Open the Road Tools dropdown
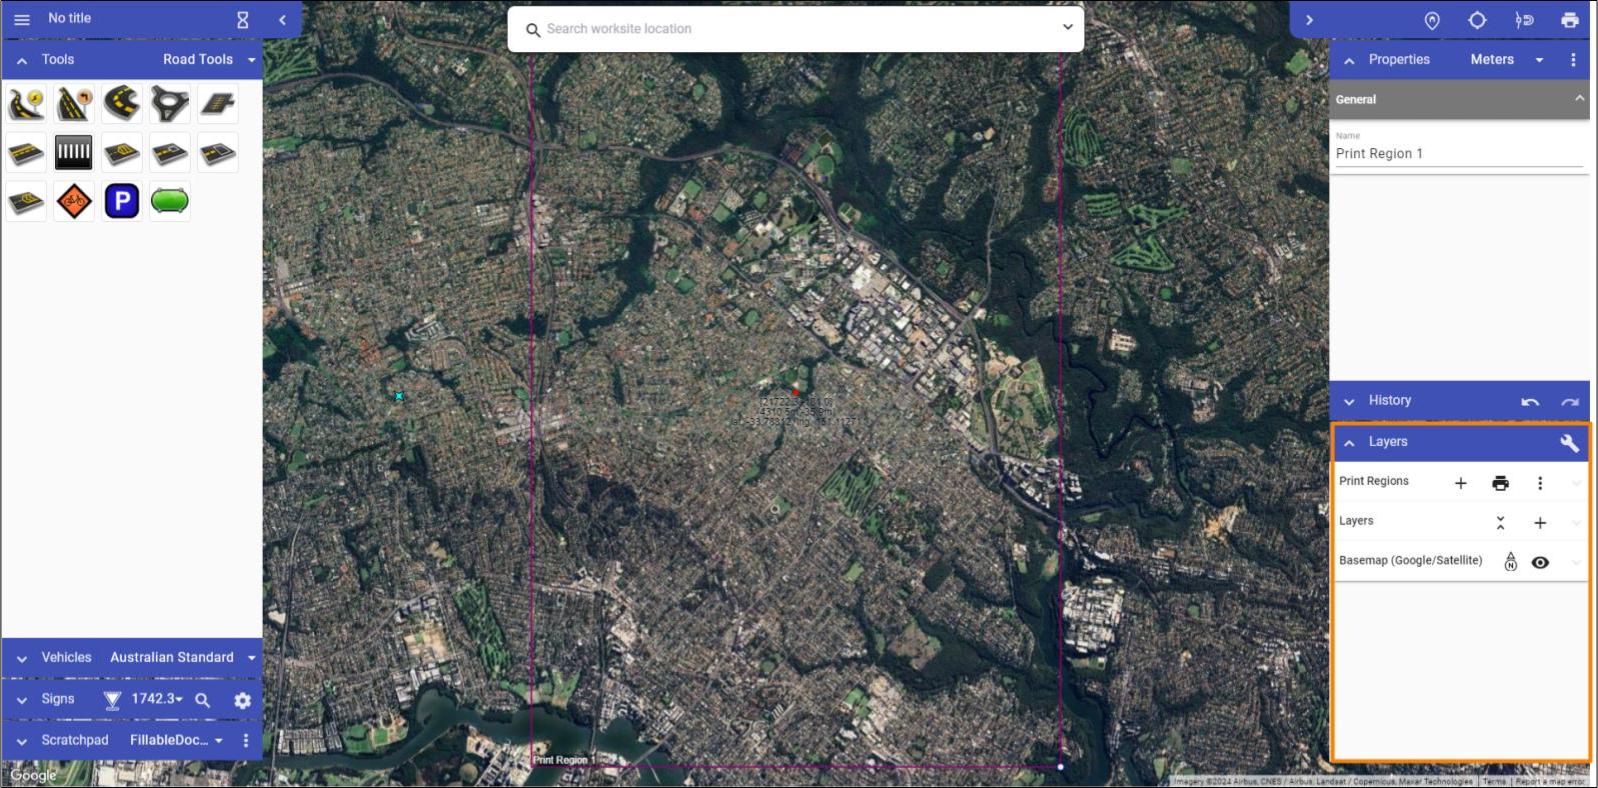 [x=210, y=60]
